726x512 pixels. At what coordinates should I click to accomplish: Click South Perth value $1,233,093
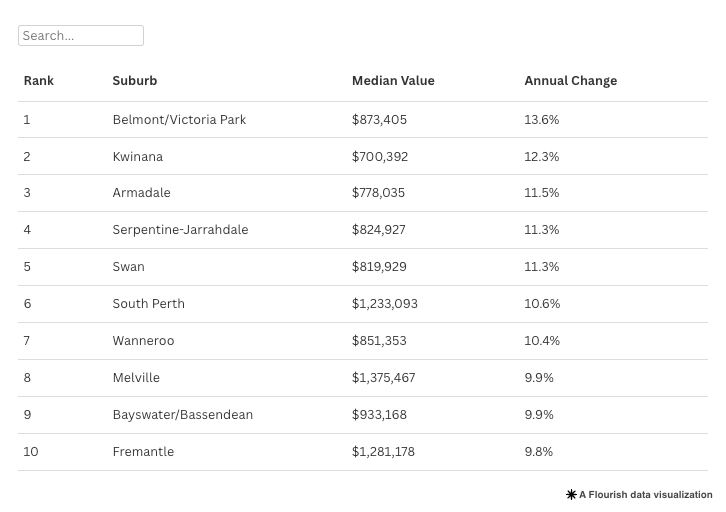point(385,304)
